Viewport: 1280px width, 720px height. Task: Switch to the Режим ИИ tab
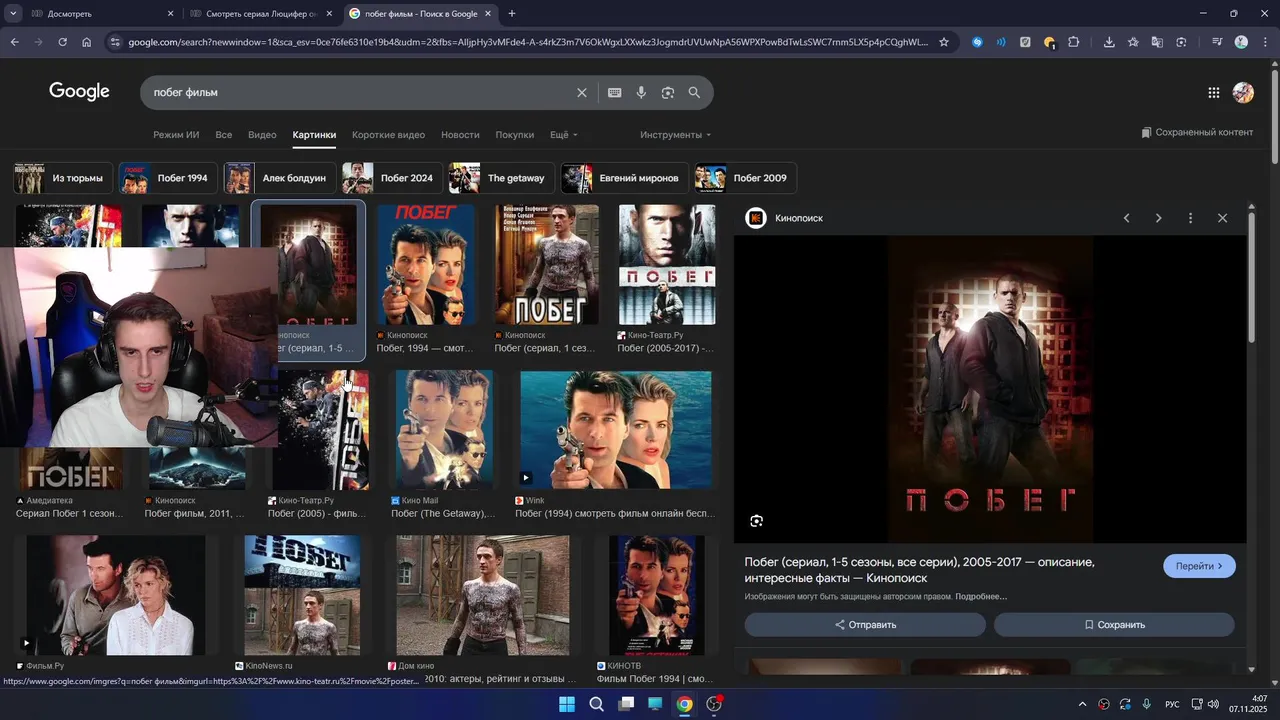point(176,135)
